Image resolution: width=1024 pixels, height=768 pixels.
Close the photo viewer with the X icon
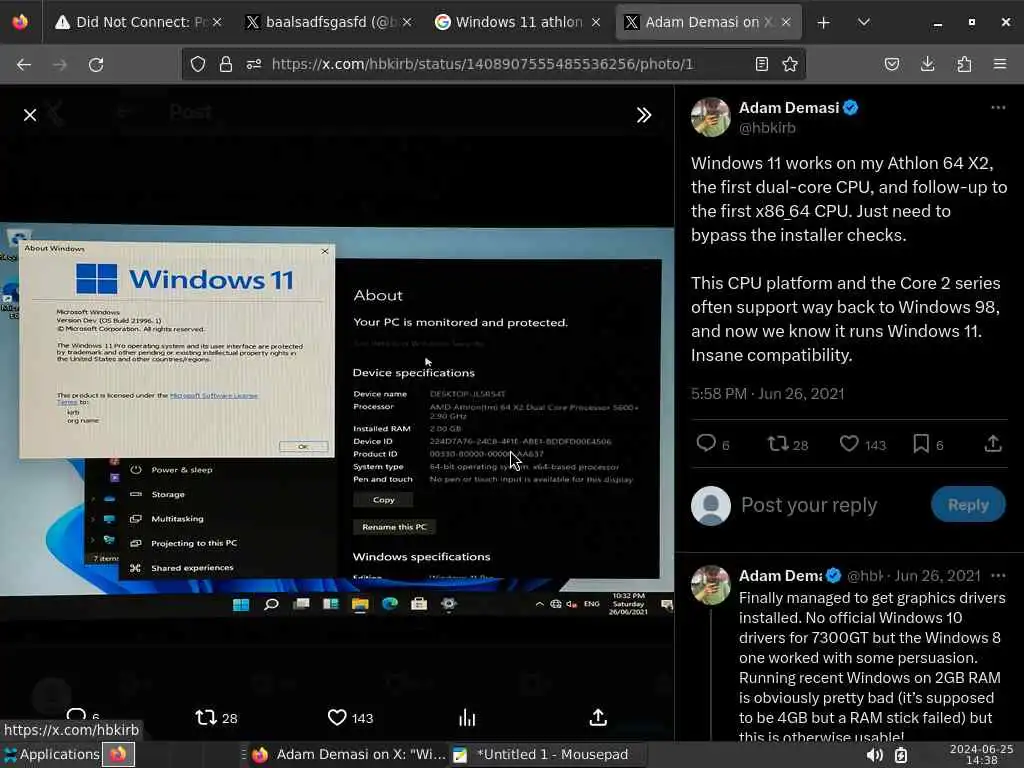[30, 116]
